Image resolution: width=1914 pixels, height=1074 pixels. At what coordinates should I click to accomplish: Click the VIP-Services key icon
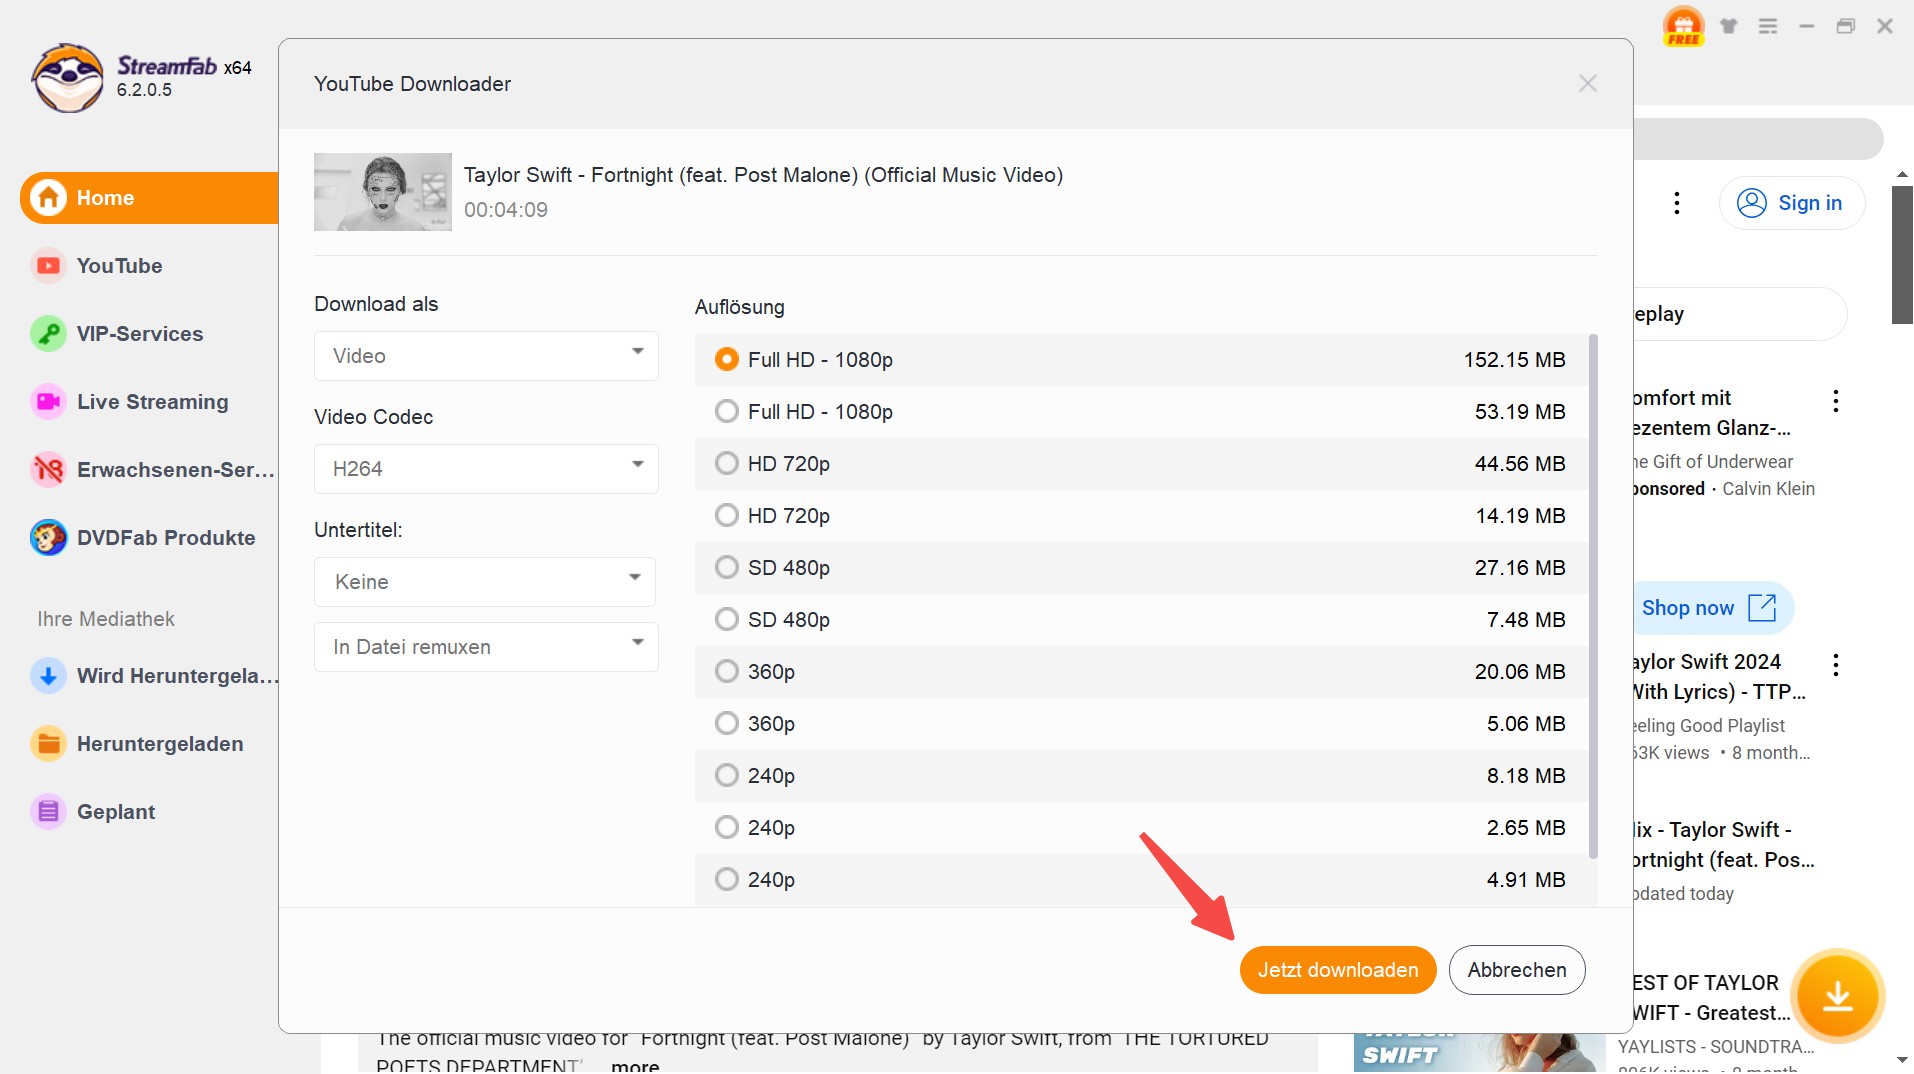[x=48, y=334]
